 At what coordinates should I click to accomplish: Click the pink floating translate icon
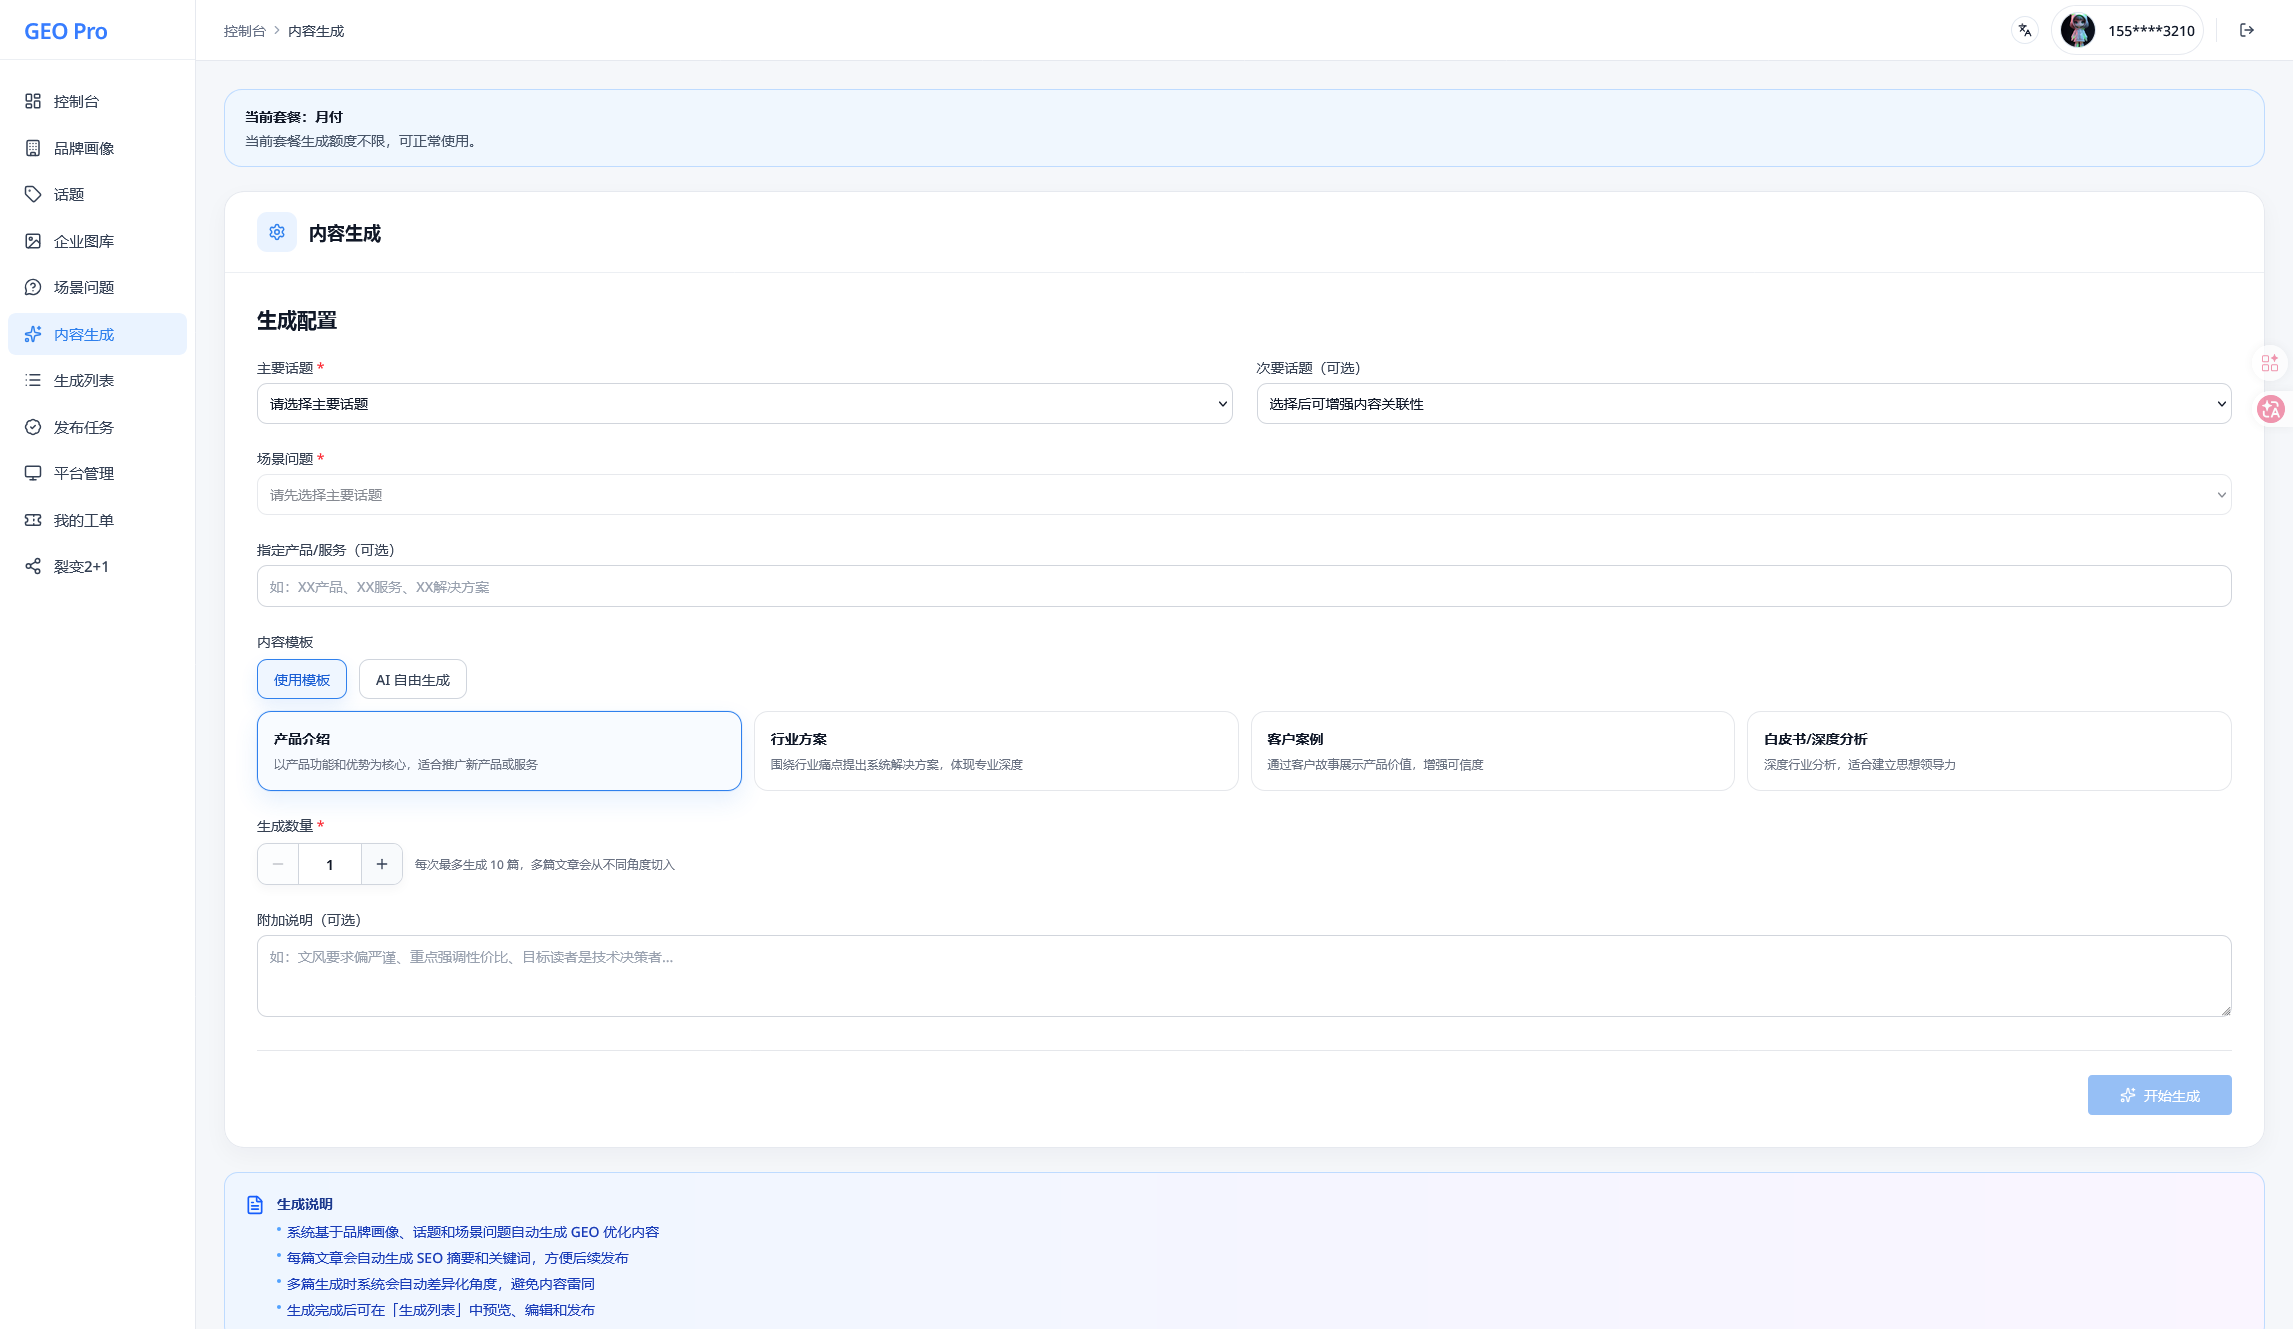point(2270,409)
